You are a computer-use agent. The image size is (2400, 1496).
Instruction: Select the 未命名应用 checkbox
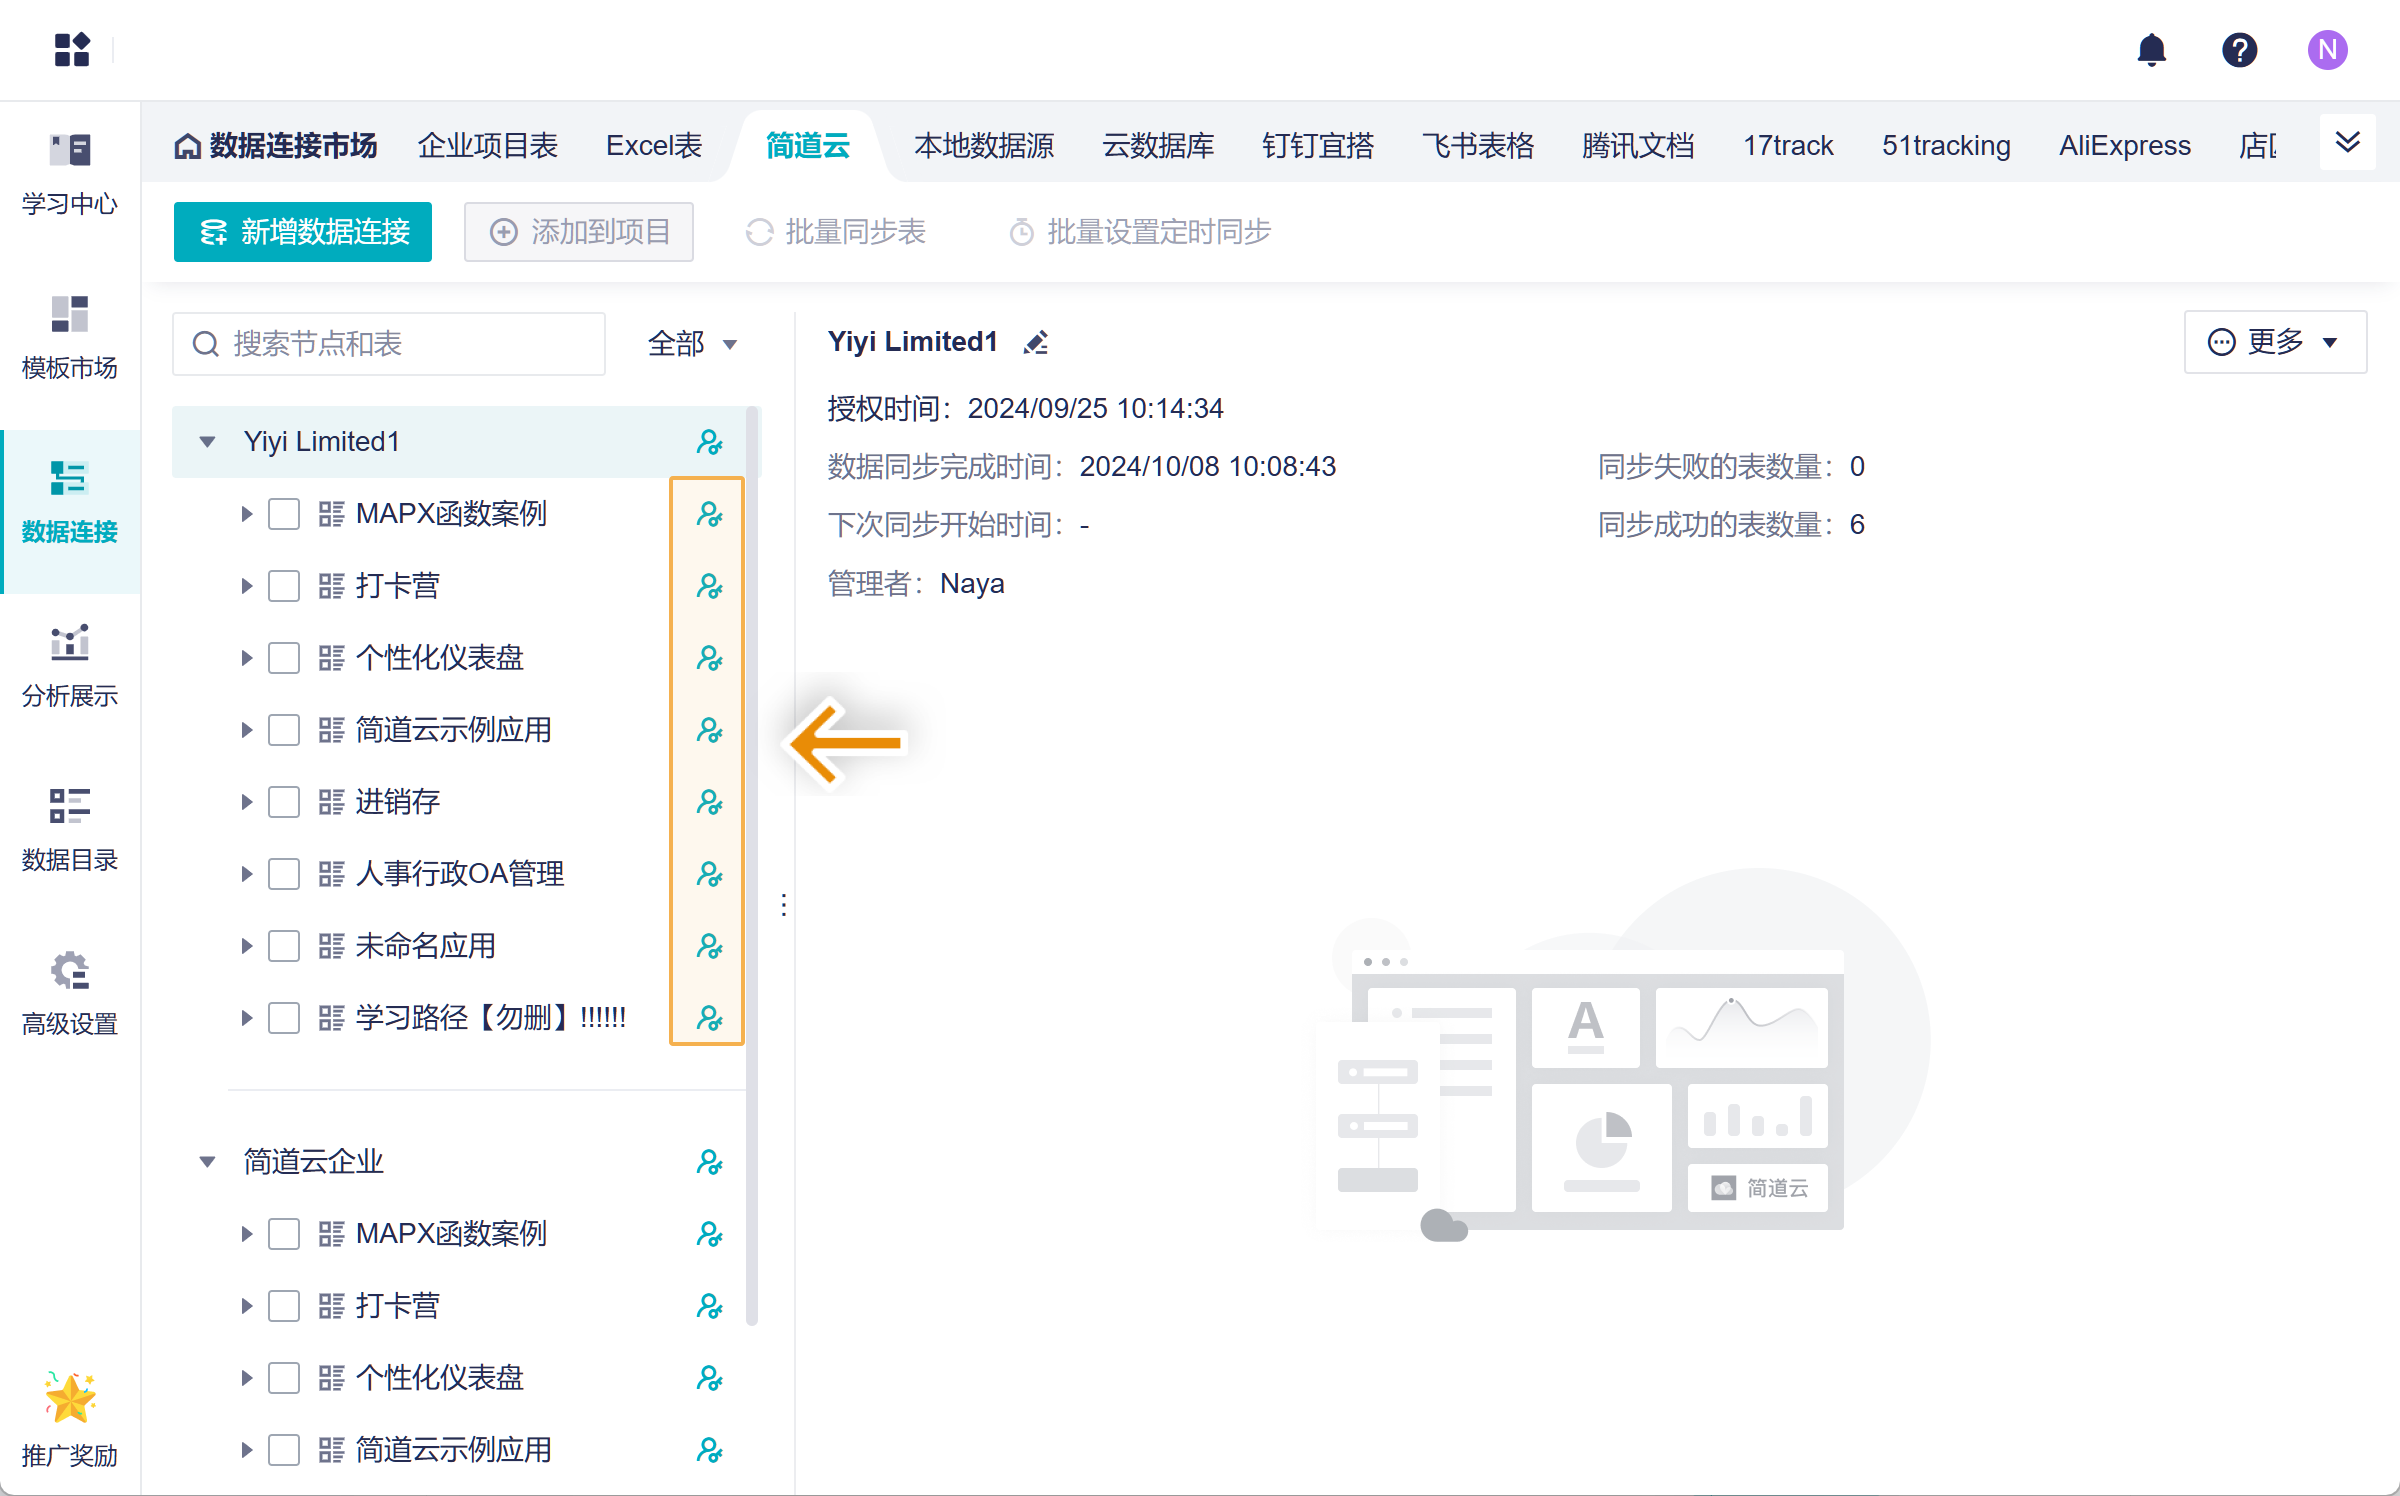284,946
